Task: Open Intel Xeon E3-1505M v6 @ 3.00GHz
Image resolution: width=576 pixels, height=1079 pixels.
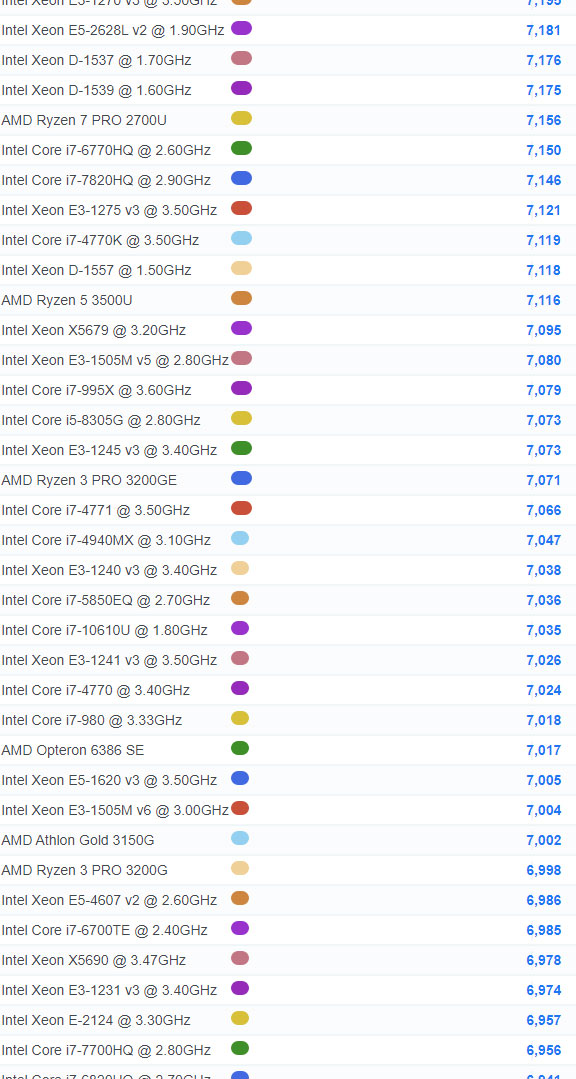Action: coord(115,811)
